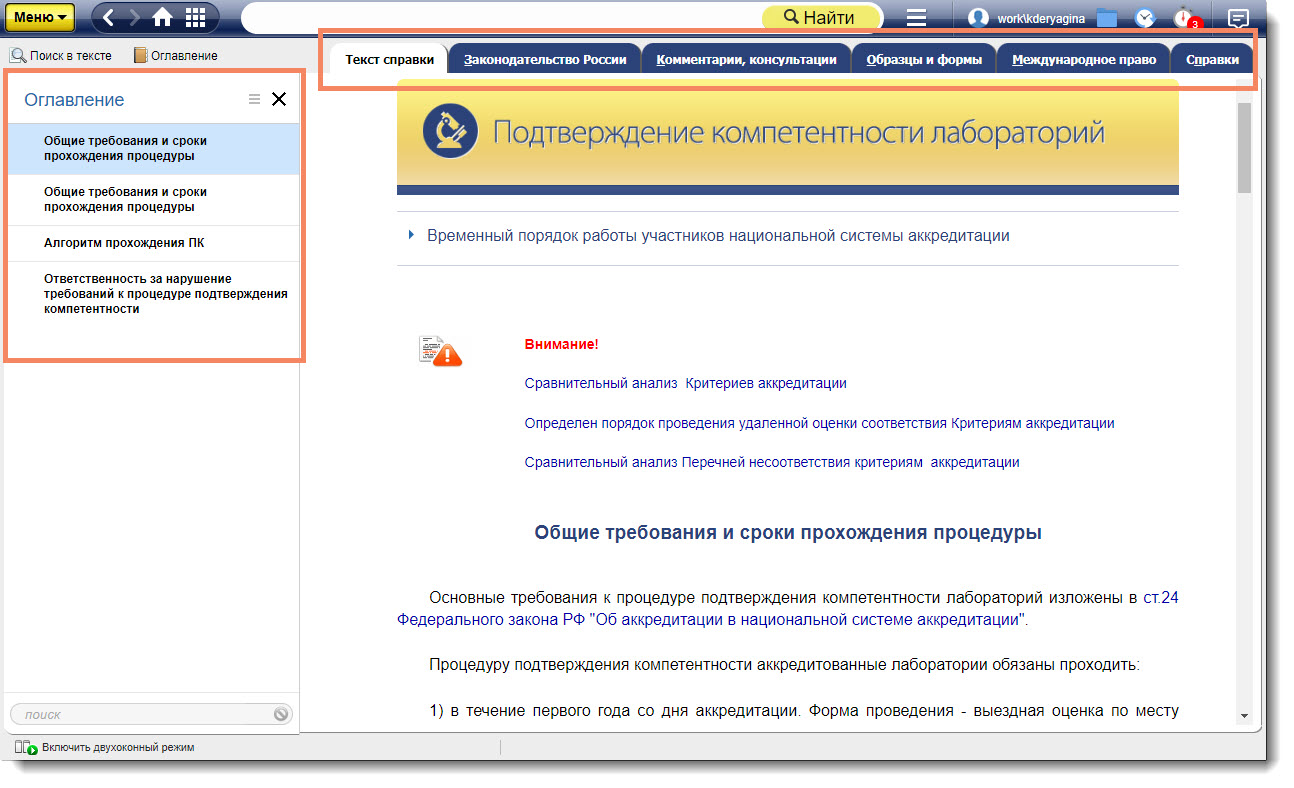Click the Оглавление toolbar button
Screen dimensions: 1294x788
coord(175,56)
